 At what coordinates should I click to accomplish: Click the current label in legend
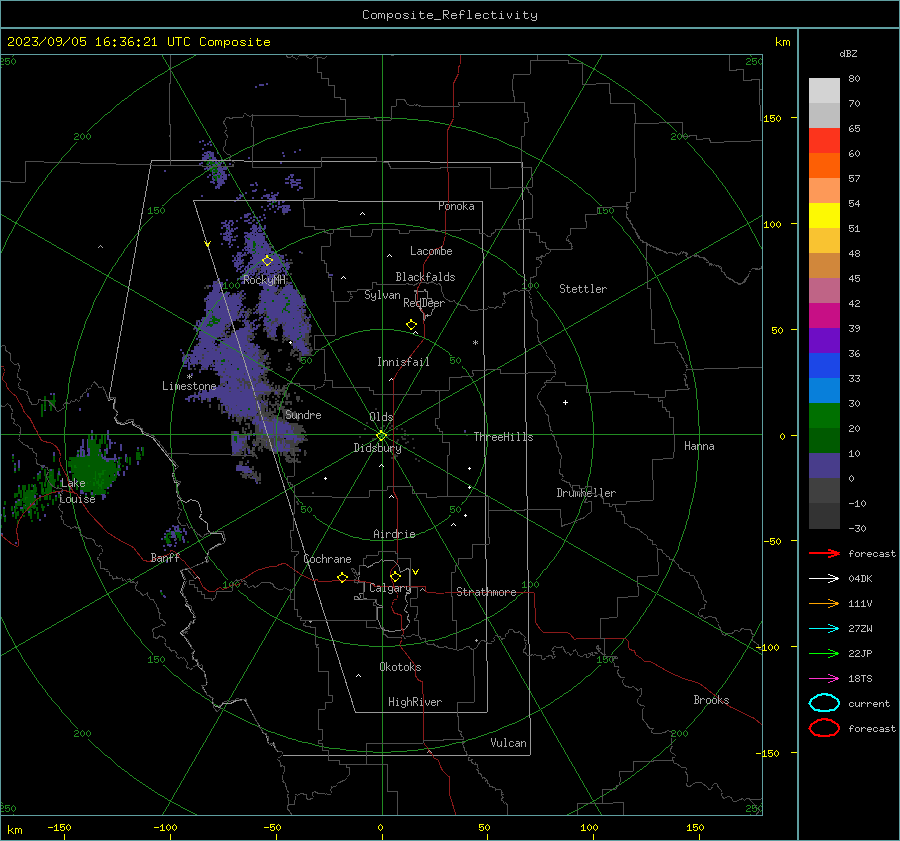pyautogui.click(x=869, y=703)
